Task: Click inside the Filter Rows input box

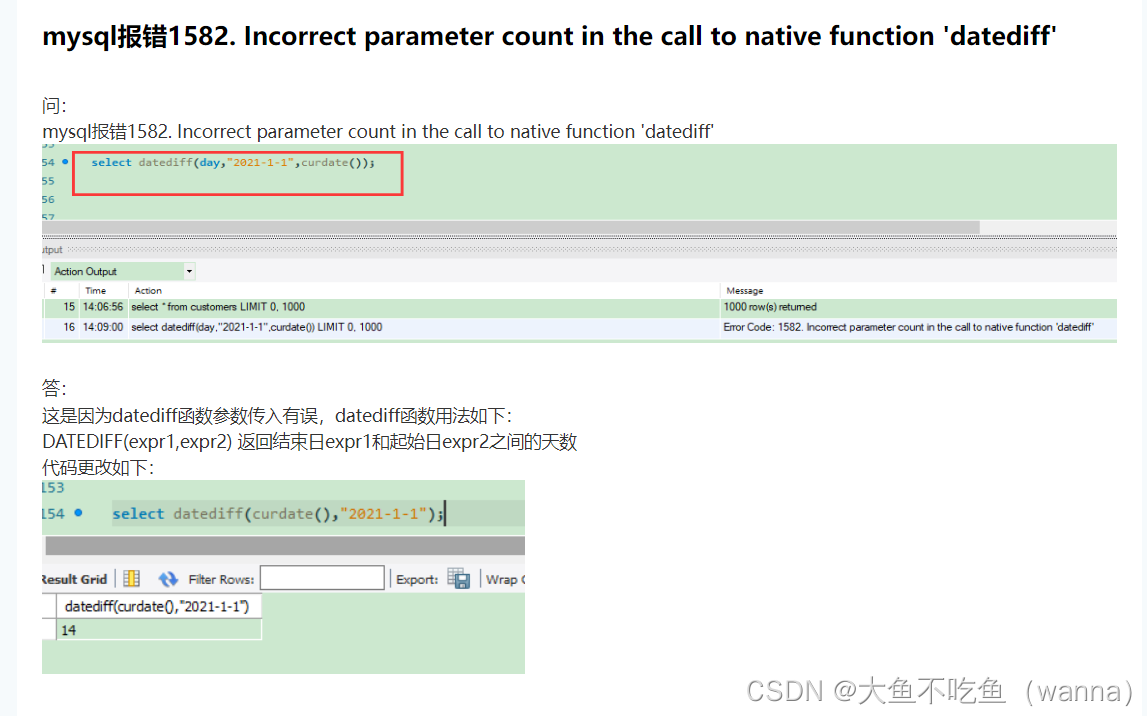Action: (x=322, y=577)
